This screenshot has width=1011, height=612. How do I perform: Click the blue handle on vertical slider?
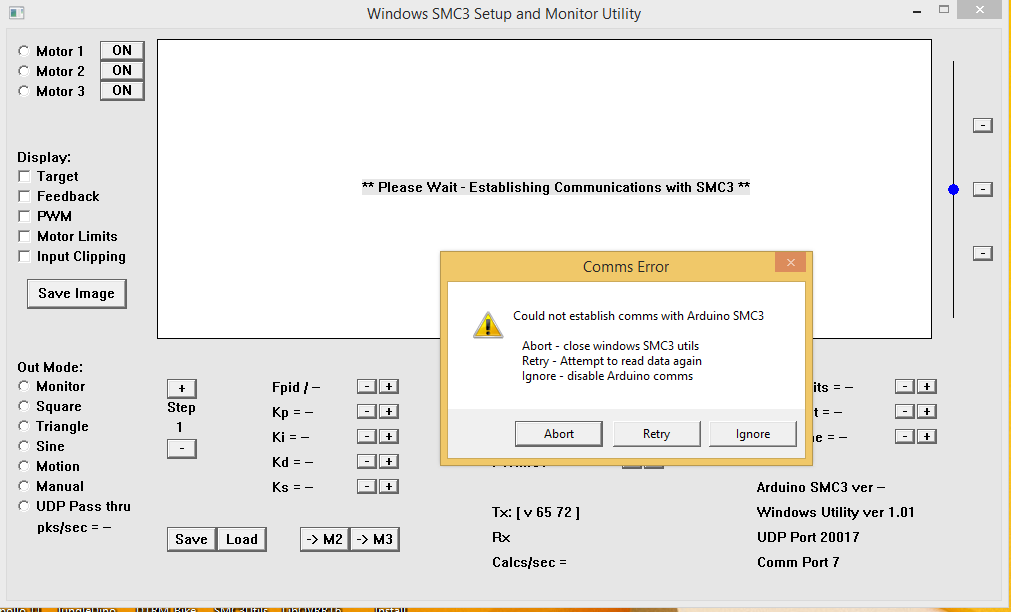(954, 189)
